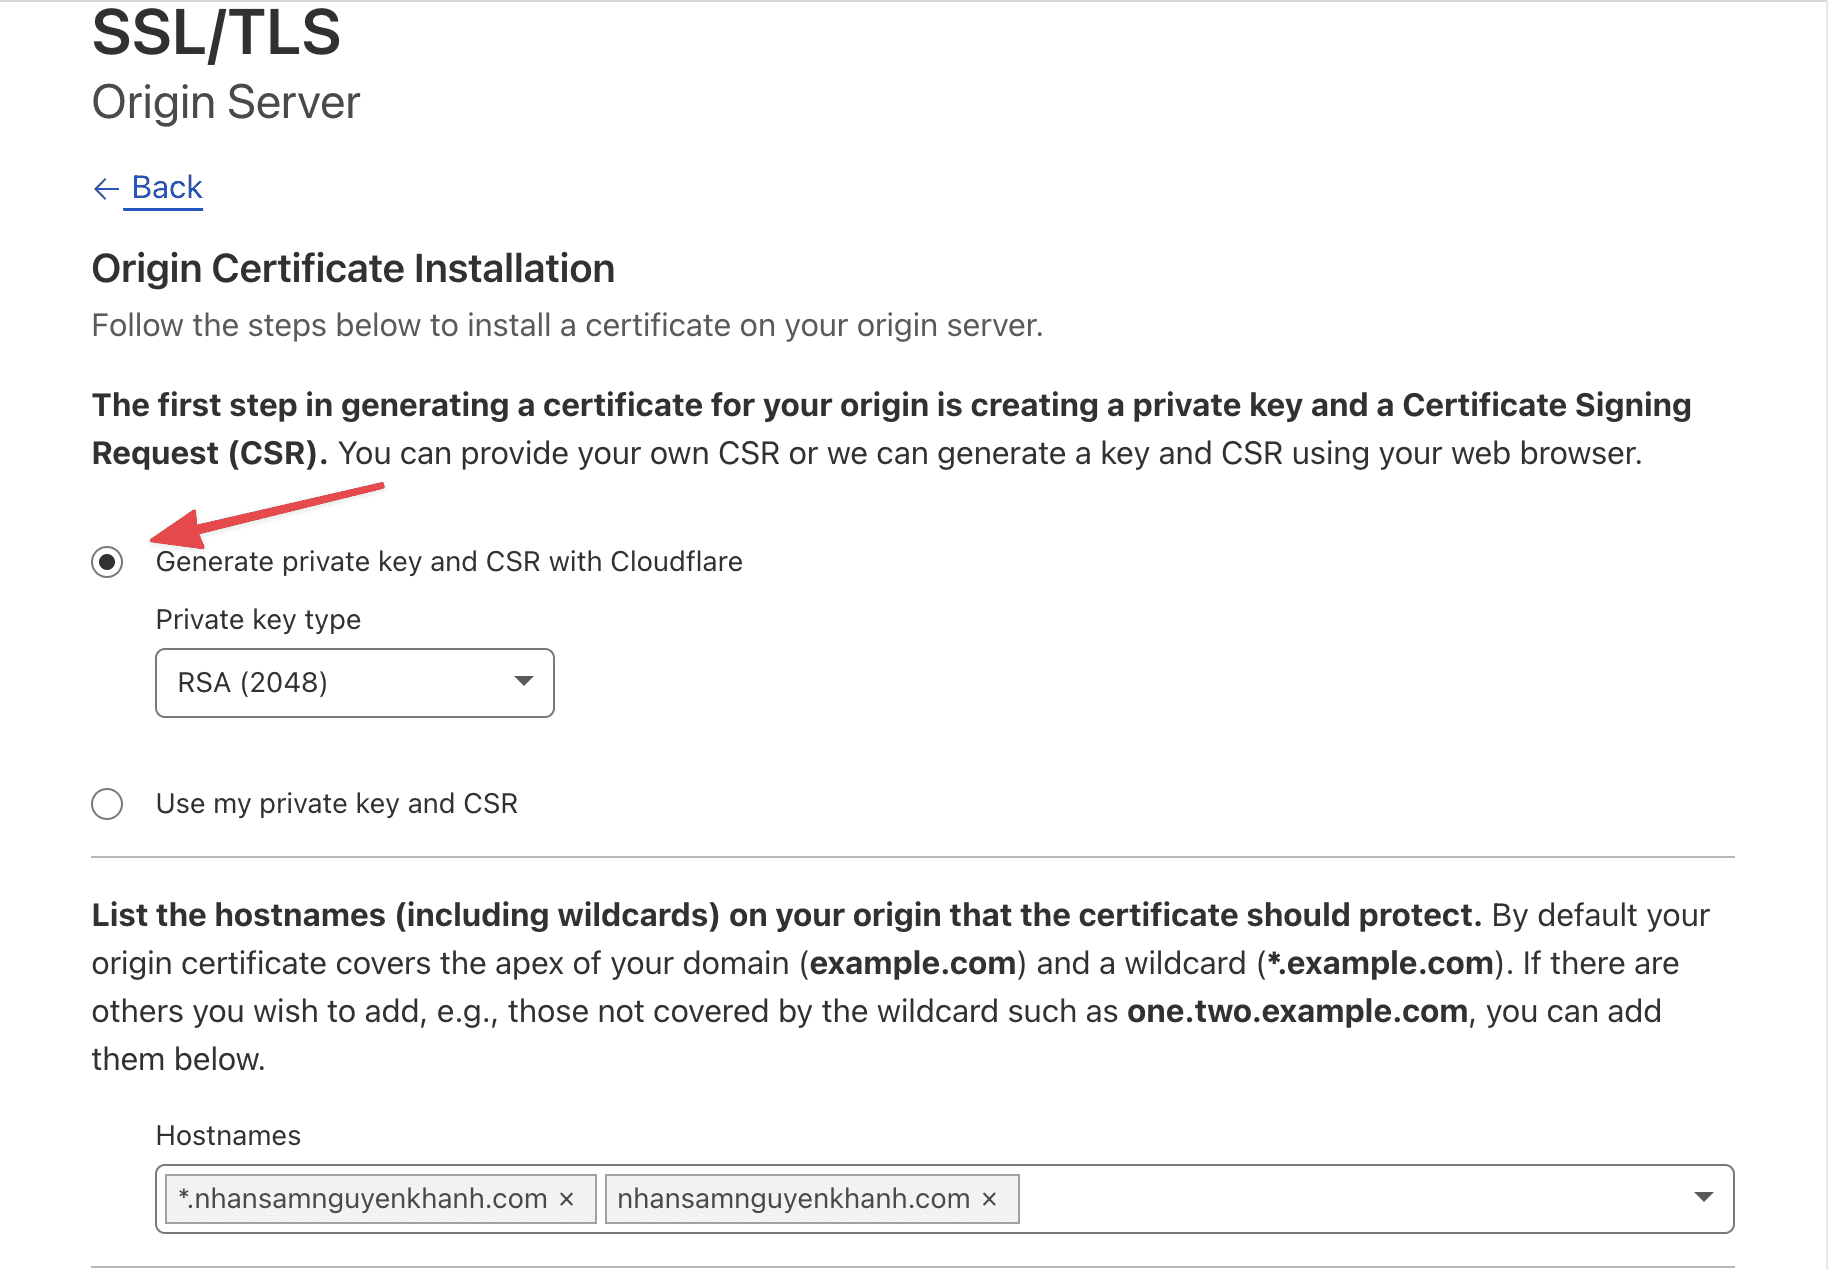Viewport: 1830px width, 1270px height.
Task: Click the 'Hostnames' field label
Action: 227,1135
